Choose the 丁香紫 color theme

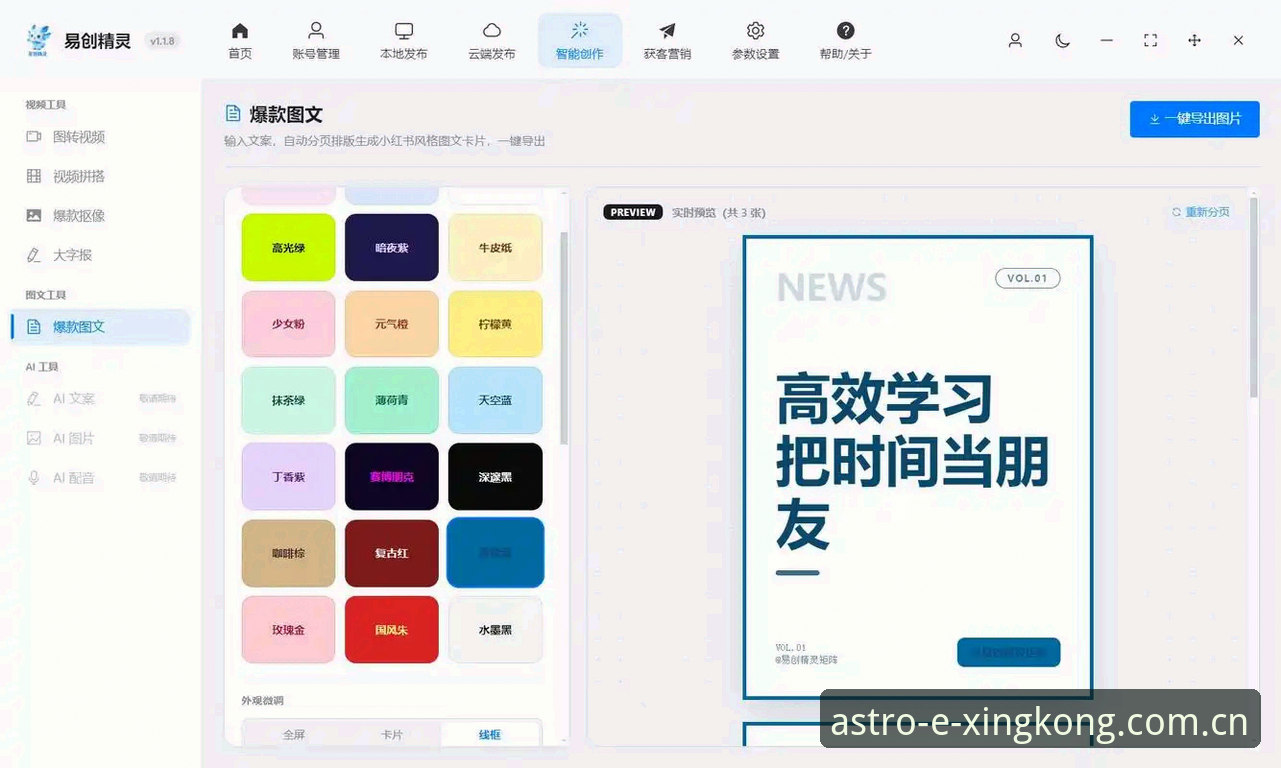(x=288, y=477)
